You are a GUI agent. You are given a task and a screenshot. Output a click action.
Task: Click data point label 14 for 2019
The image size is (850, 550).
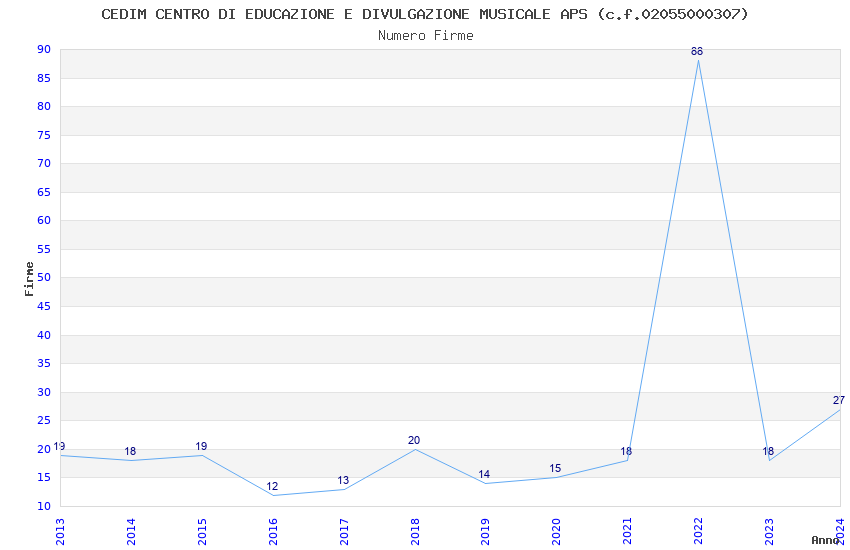(x=484, y=475)
